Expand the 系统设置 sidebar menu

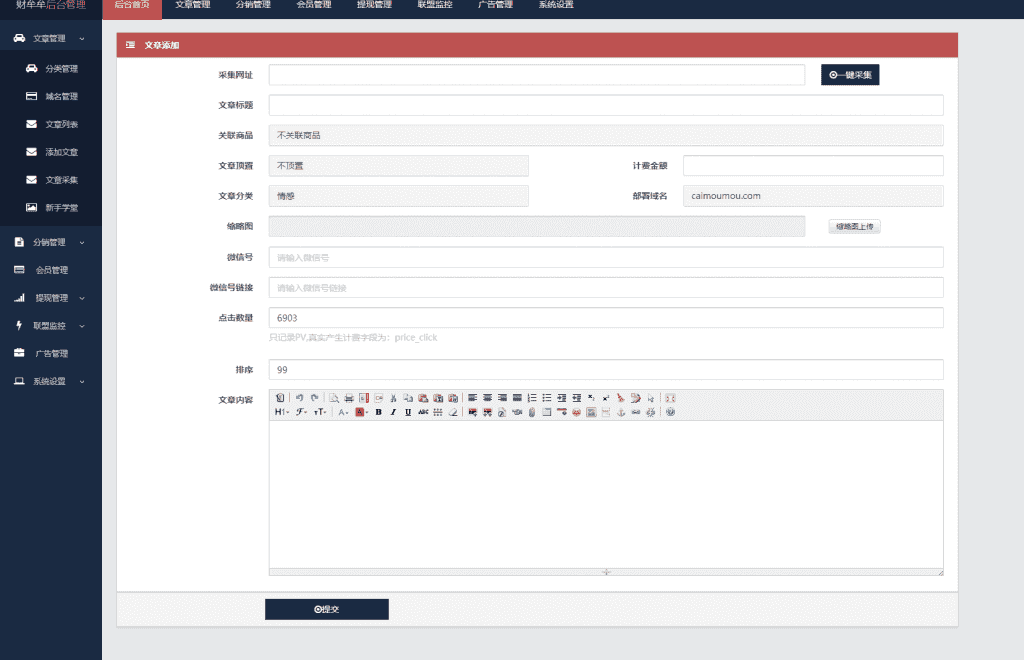[x=50, y=381]
